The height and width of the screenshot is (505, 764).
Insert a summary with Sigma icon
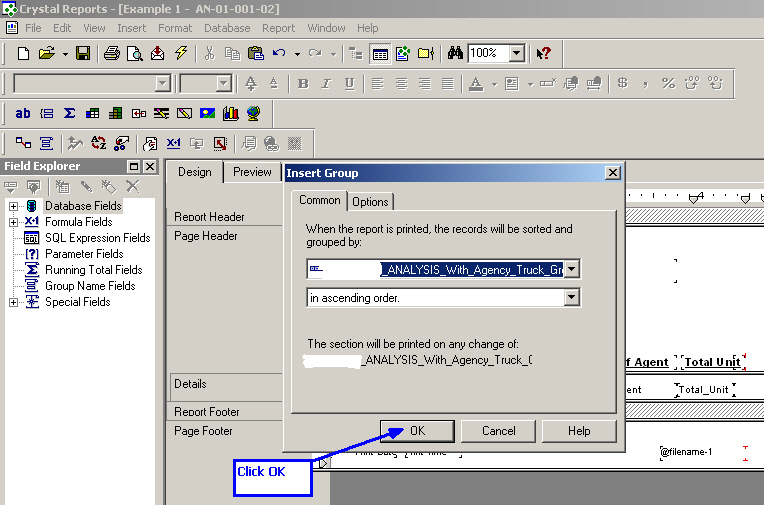tap(69, 114)
